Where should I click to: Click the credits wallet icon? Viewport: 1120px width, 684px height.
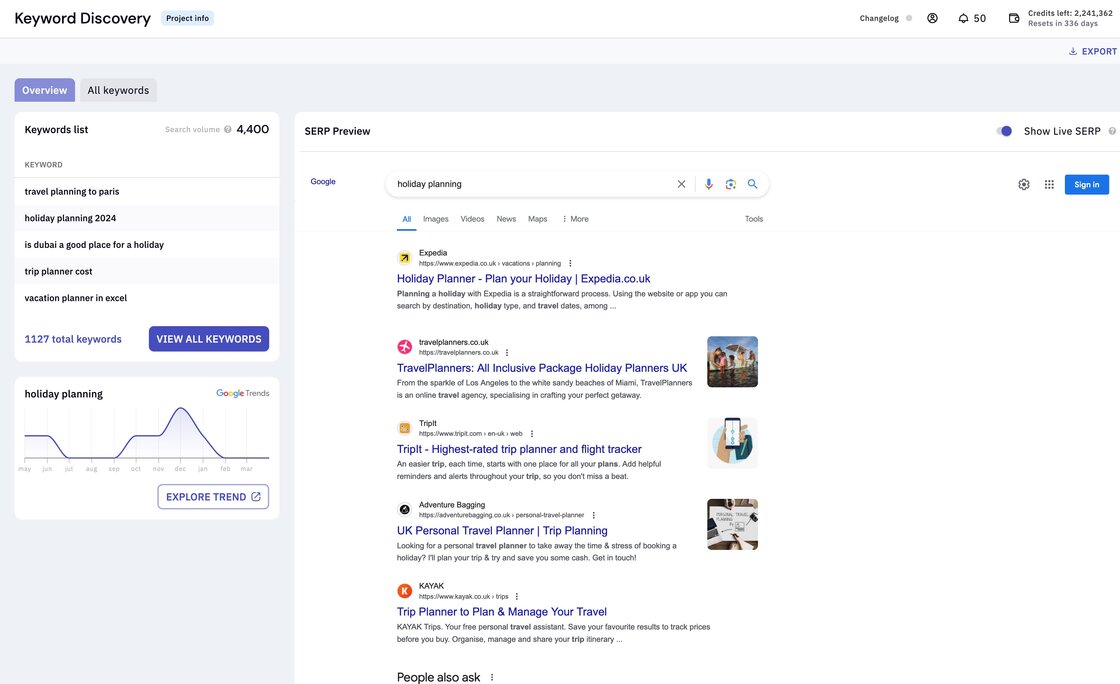[x=1014, y=18]
